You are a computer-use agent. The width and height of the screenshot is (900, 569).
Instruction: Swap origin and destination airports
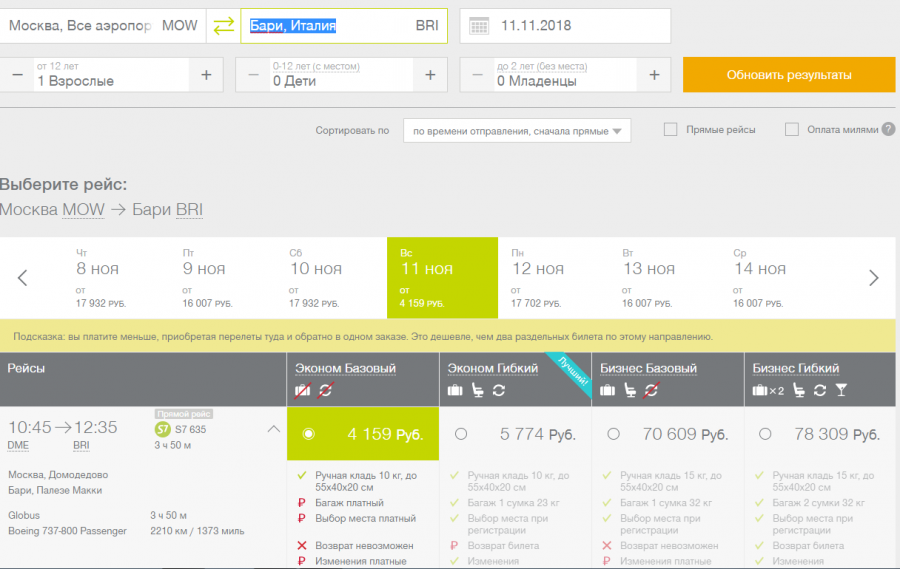(223, 26)
